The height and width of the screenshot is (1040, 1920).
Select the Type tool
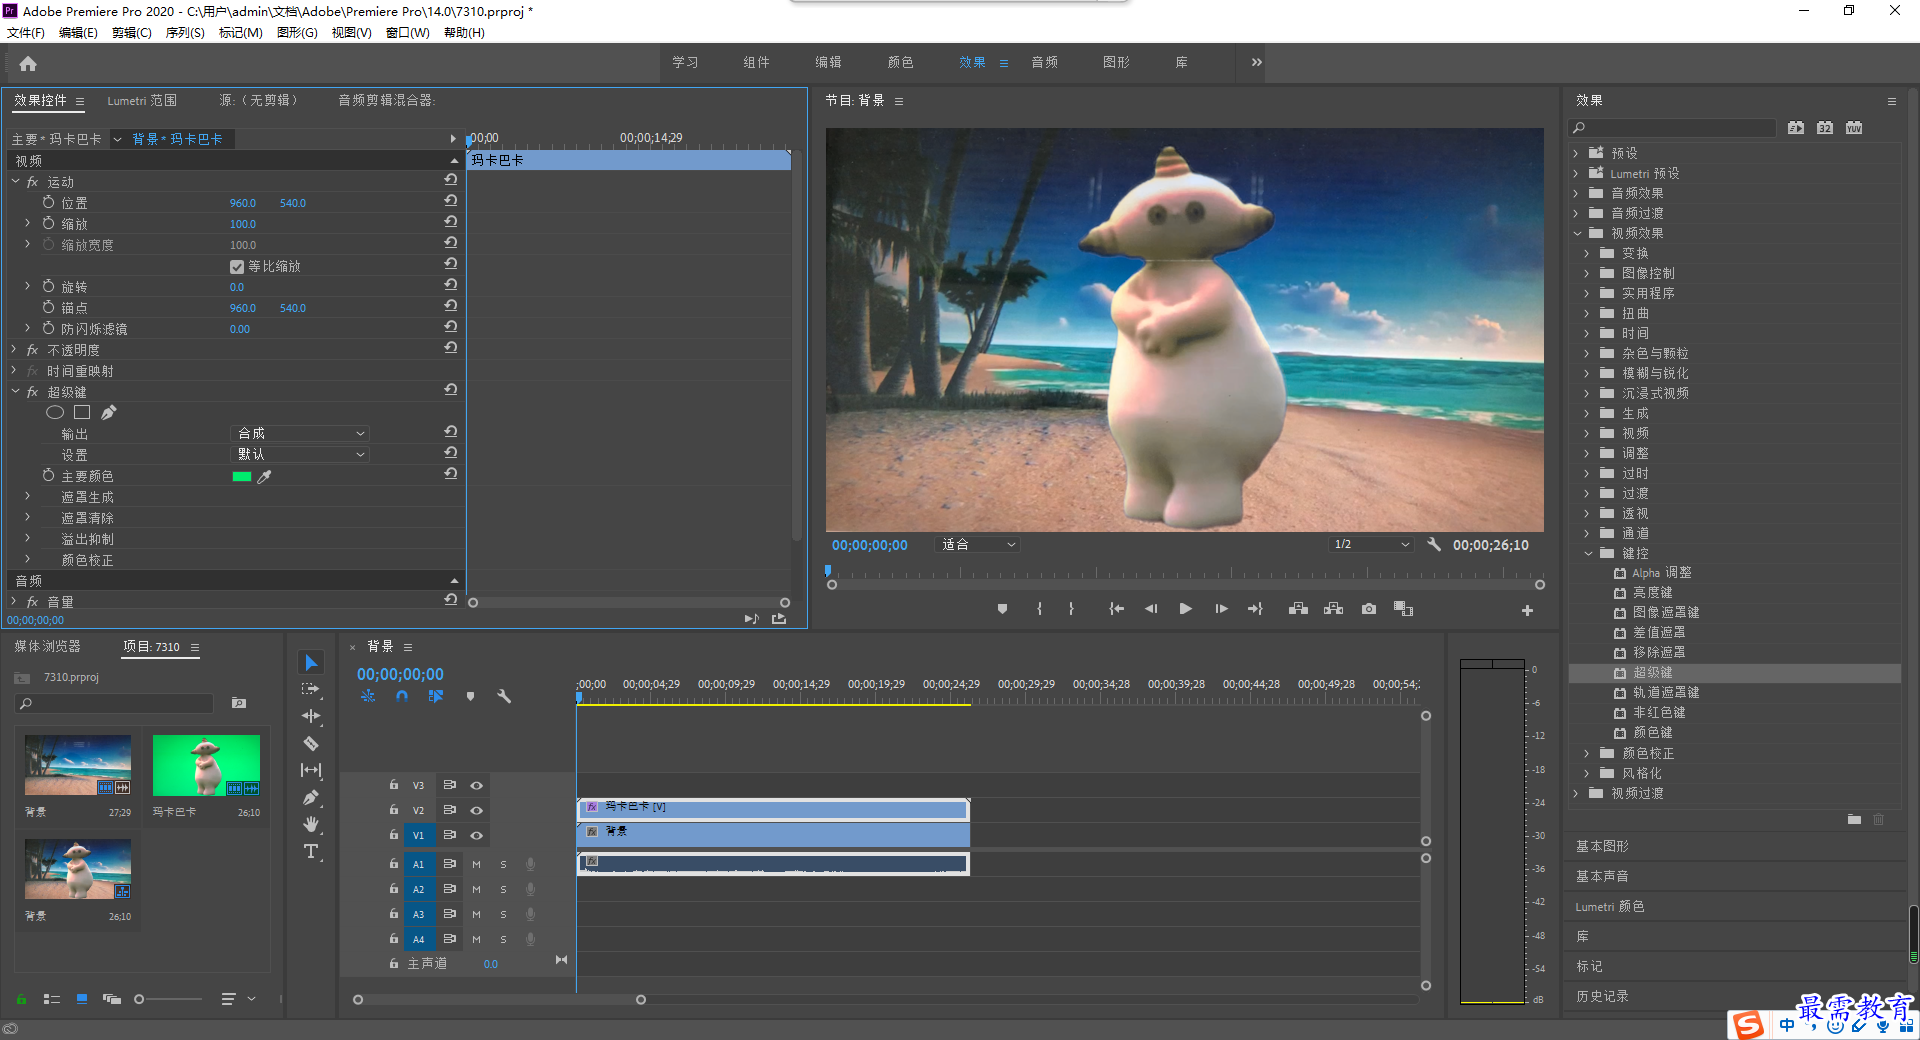pos(311,851)
